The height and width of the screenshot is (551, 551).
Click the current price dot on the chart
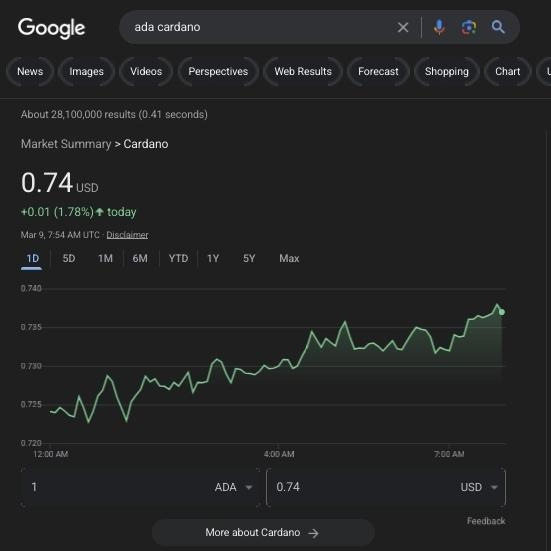pos(502,312)
